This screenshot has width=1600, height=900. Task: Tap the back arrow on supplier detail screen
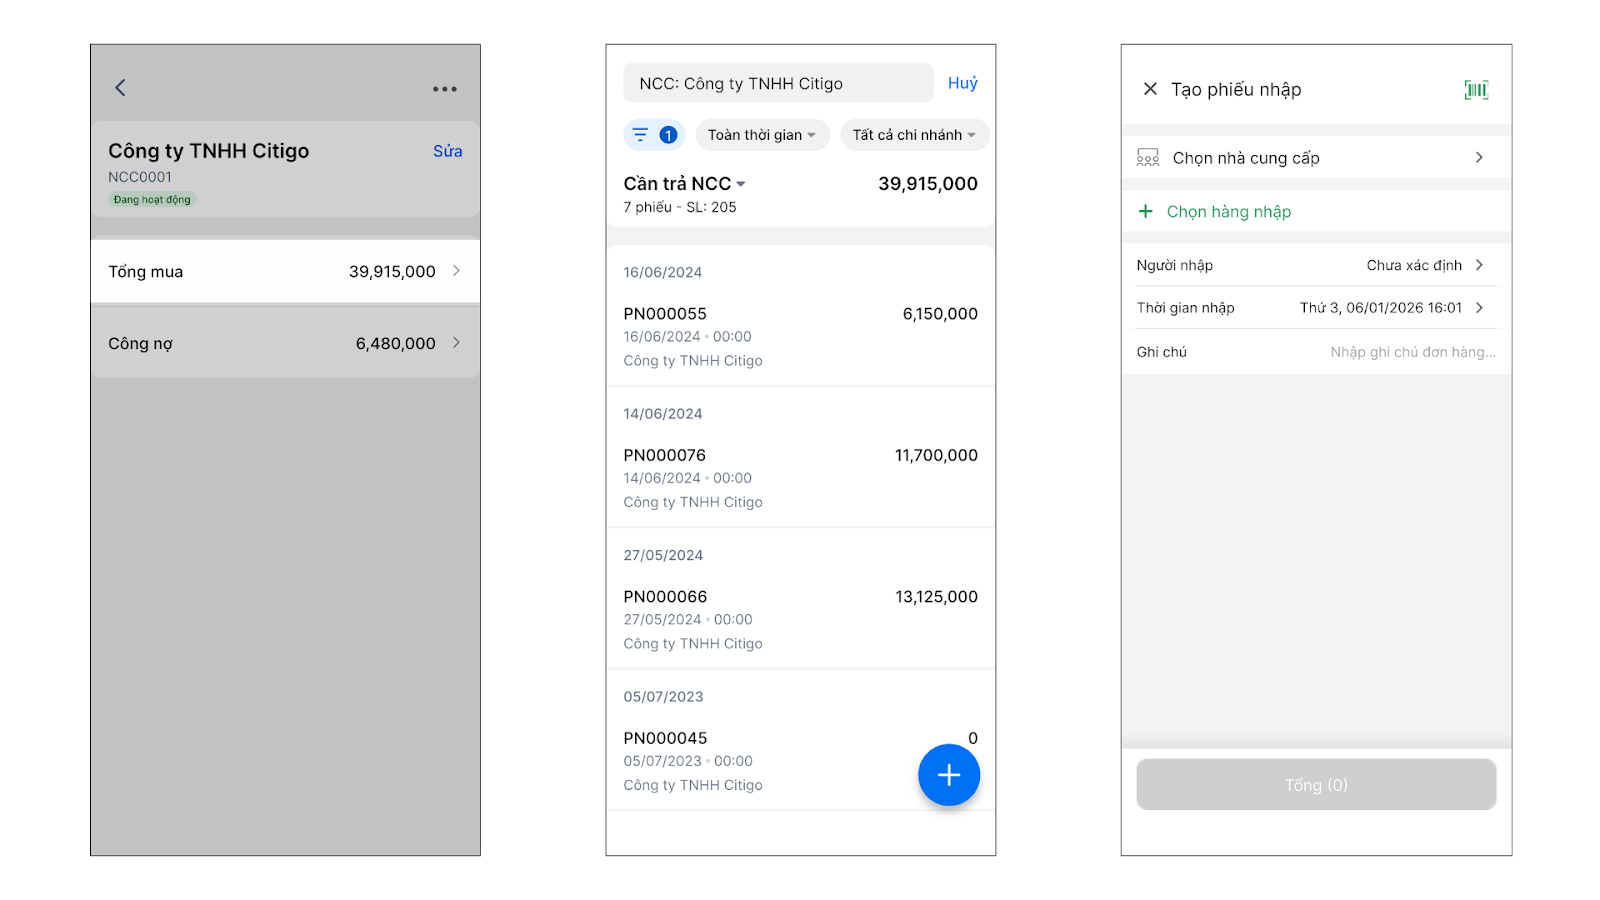pos(120,88)
